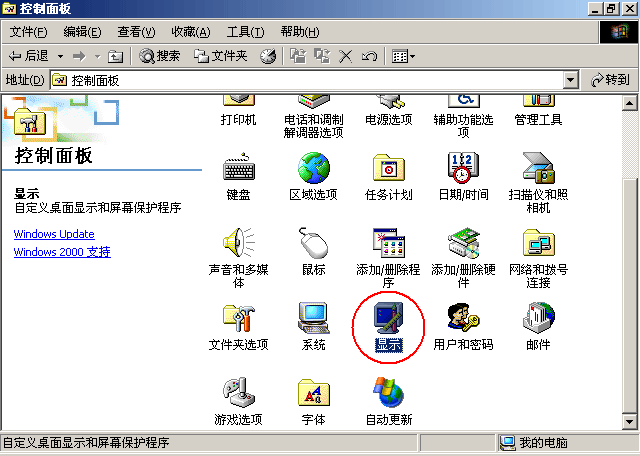This screenshot has height=456, width=640.
Task: Open the 鼠标 mouse icon
Action: (313, 242)
